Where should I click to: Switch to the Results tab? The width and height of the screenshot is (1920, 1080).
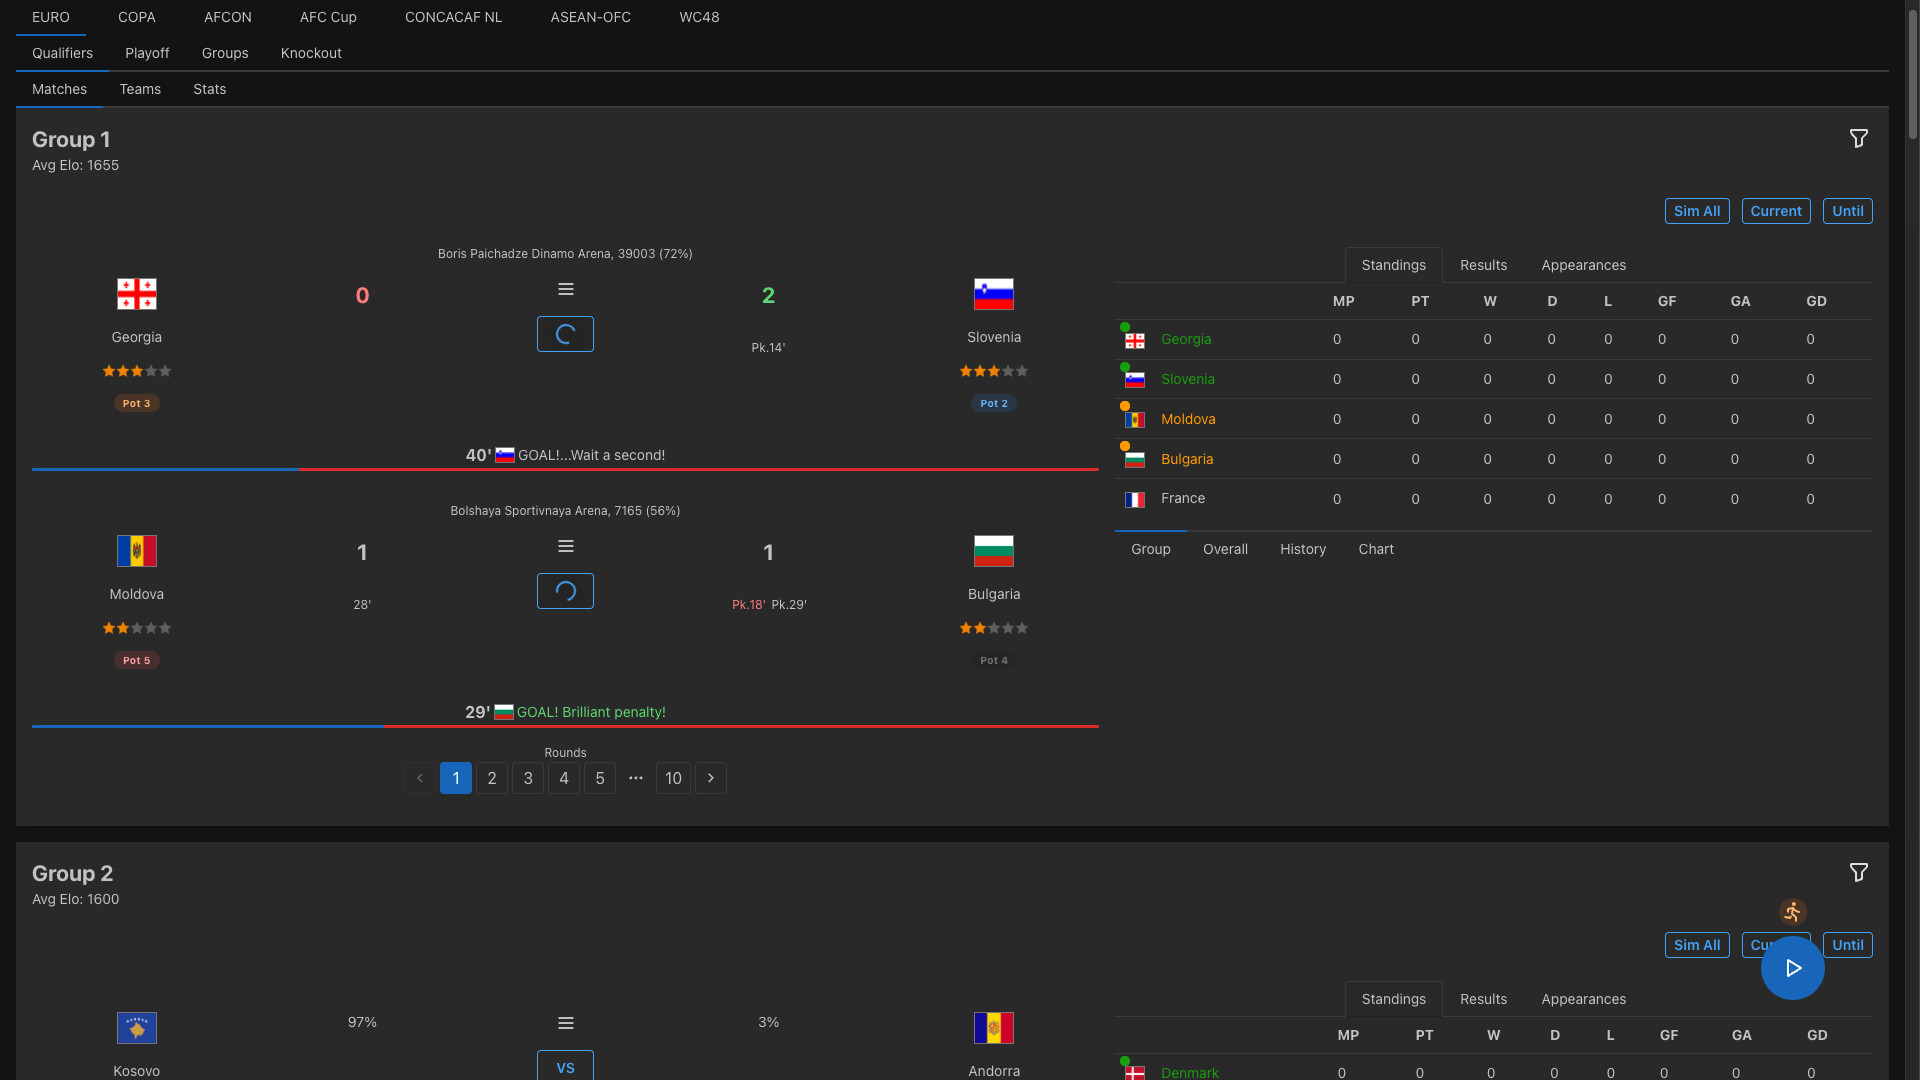tap(1482, 265)
